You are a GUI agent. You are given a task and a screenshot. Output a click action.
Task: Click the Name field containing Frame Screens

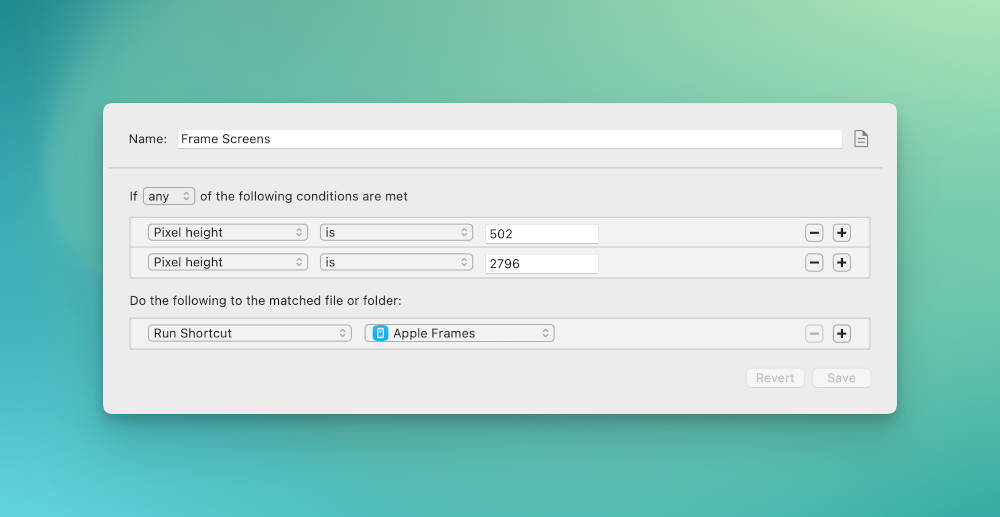pos(510,139)
